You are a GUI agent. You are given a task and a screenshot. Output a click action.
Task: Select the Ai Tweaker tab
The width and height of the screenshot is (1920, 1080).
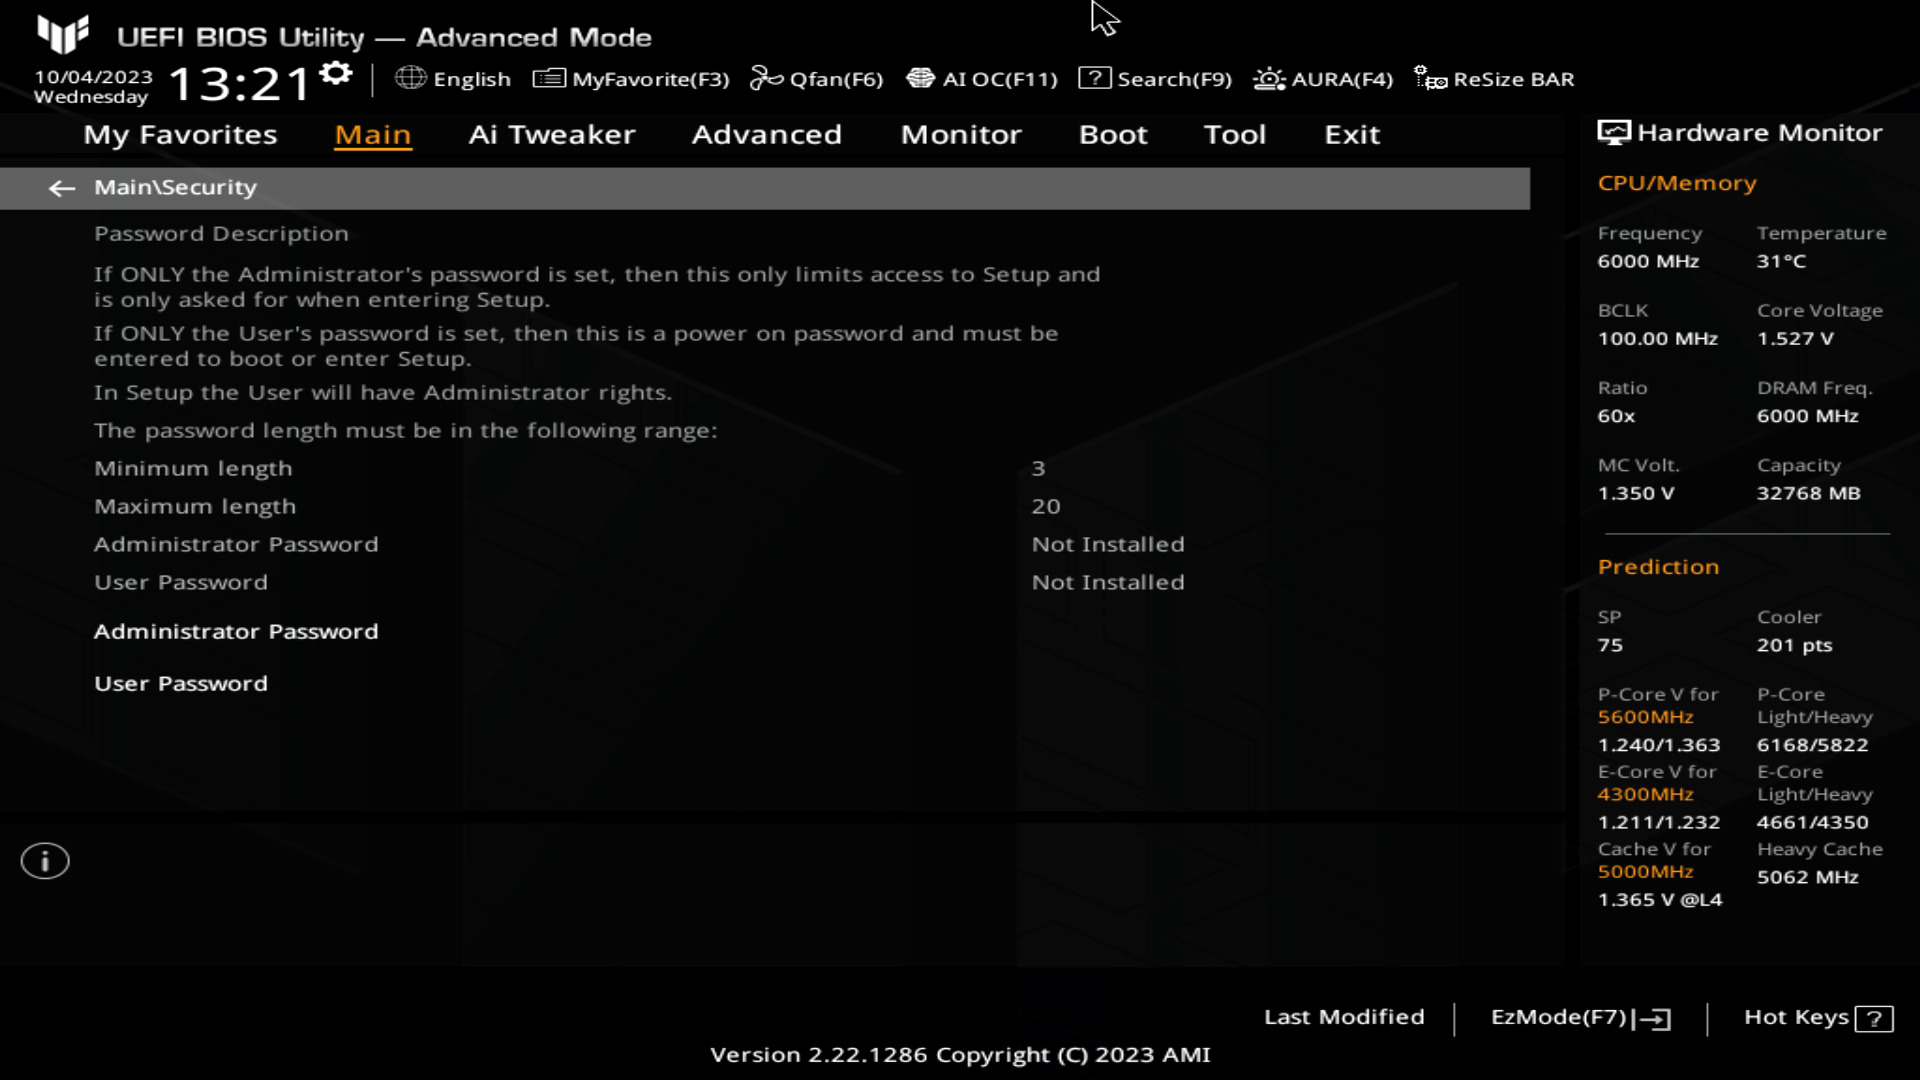pyautogui.click(x=553, y=133)
